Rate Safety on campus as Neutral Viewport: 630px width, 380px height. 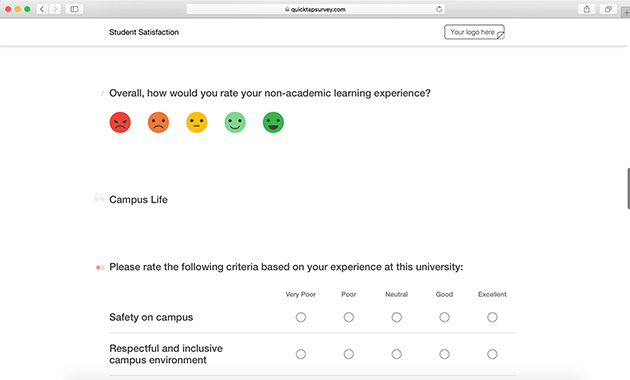397,317
